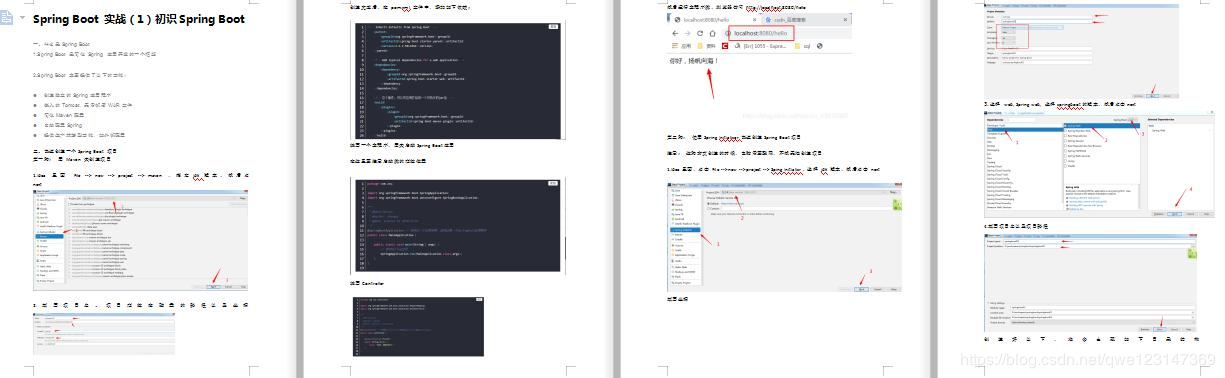The height and width of the screenshot is (378, 1225).
Task: Click the Spring Boot 实战 document title
Action: coord(138,19)
